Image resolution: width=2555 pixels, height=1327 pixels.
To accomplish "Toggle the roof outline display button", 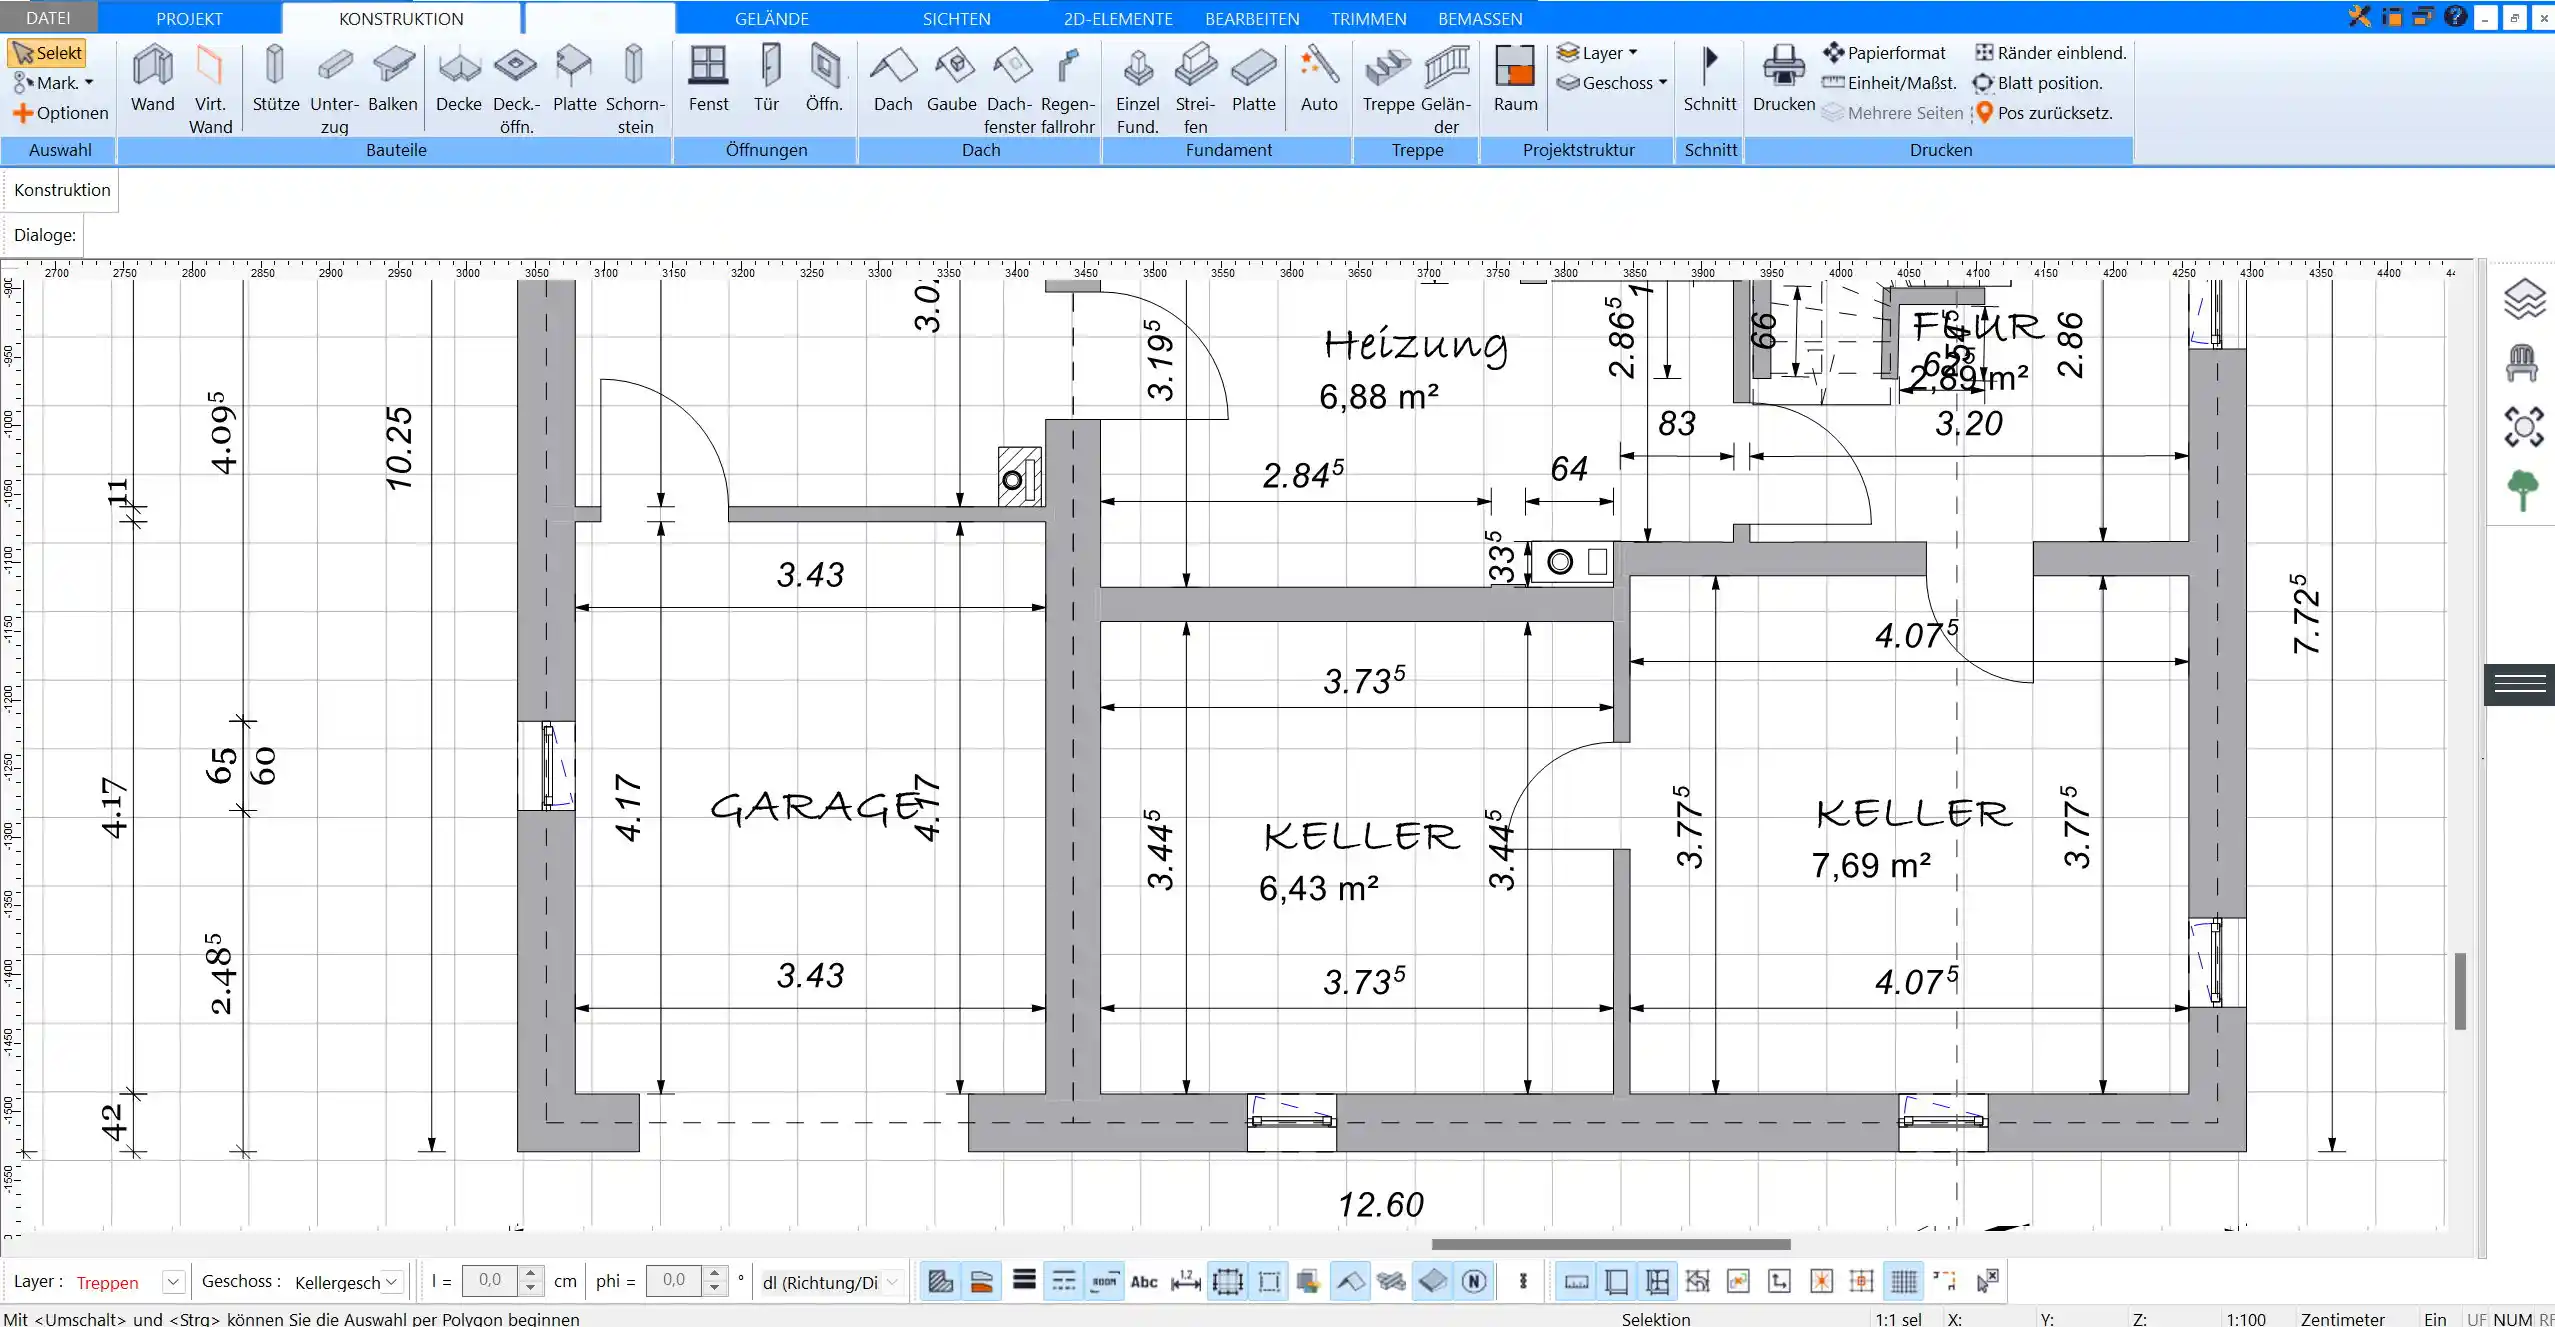I will (x=1350, y=1281).
